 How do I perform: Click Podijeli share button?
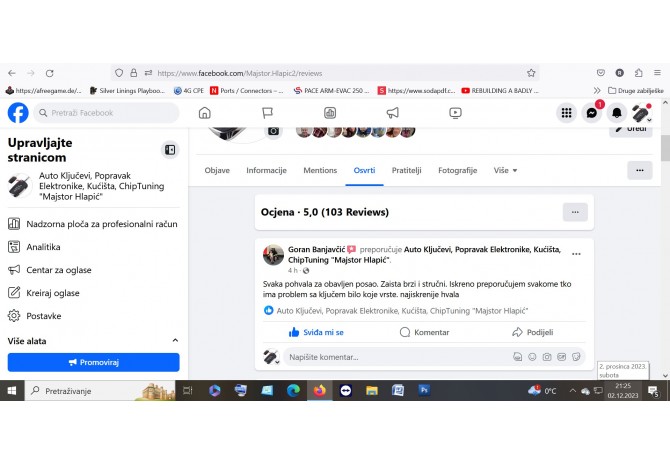pyautogui.click(x=532, y=332)
